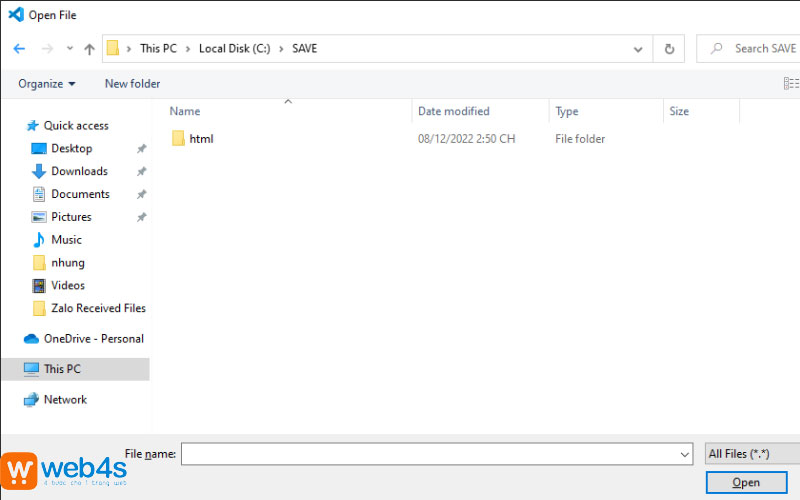This screenshot has height=500, width=800.
Task: Sort by Size column header
Action: pos(679,111)
